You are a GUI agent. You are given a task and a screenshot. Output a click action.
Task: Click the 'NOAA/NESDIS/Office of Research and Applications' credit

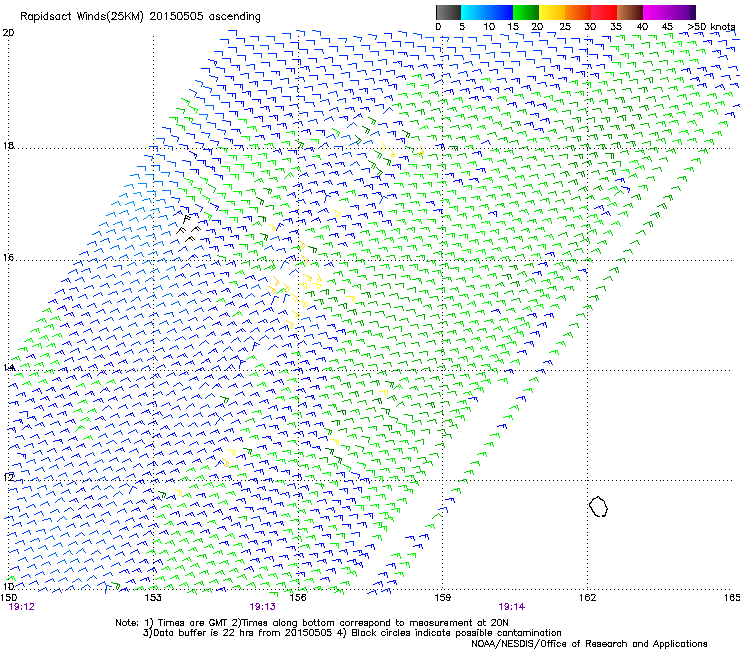589,644
